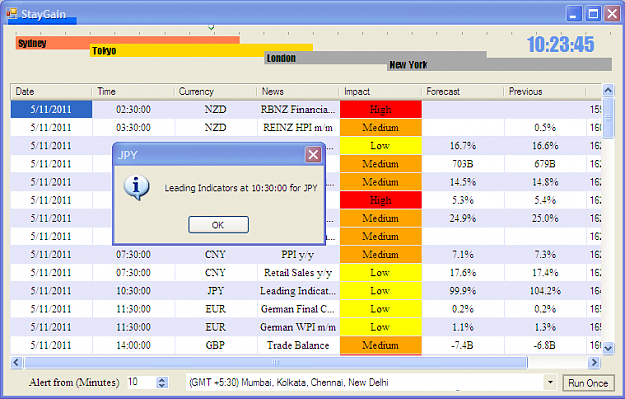Click the RBNZ Financia... news cell
625x399 pixels.
[x=298, y=109]
